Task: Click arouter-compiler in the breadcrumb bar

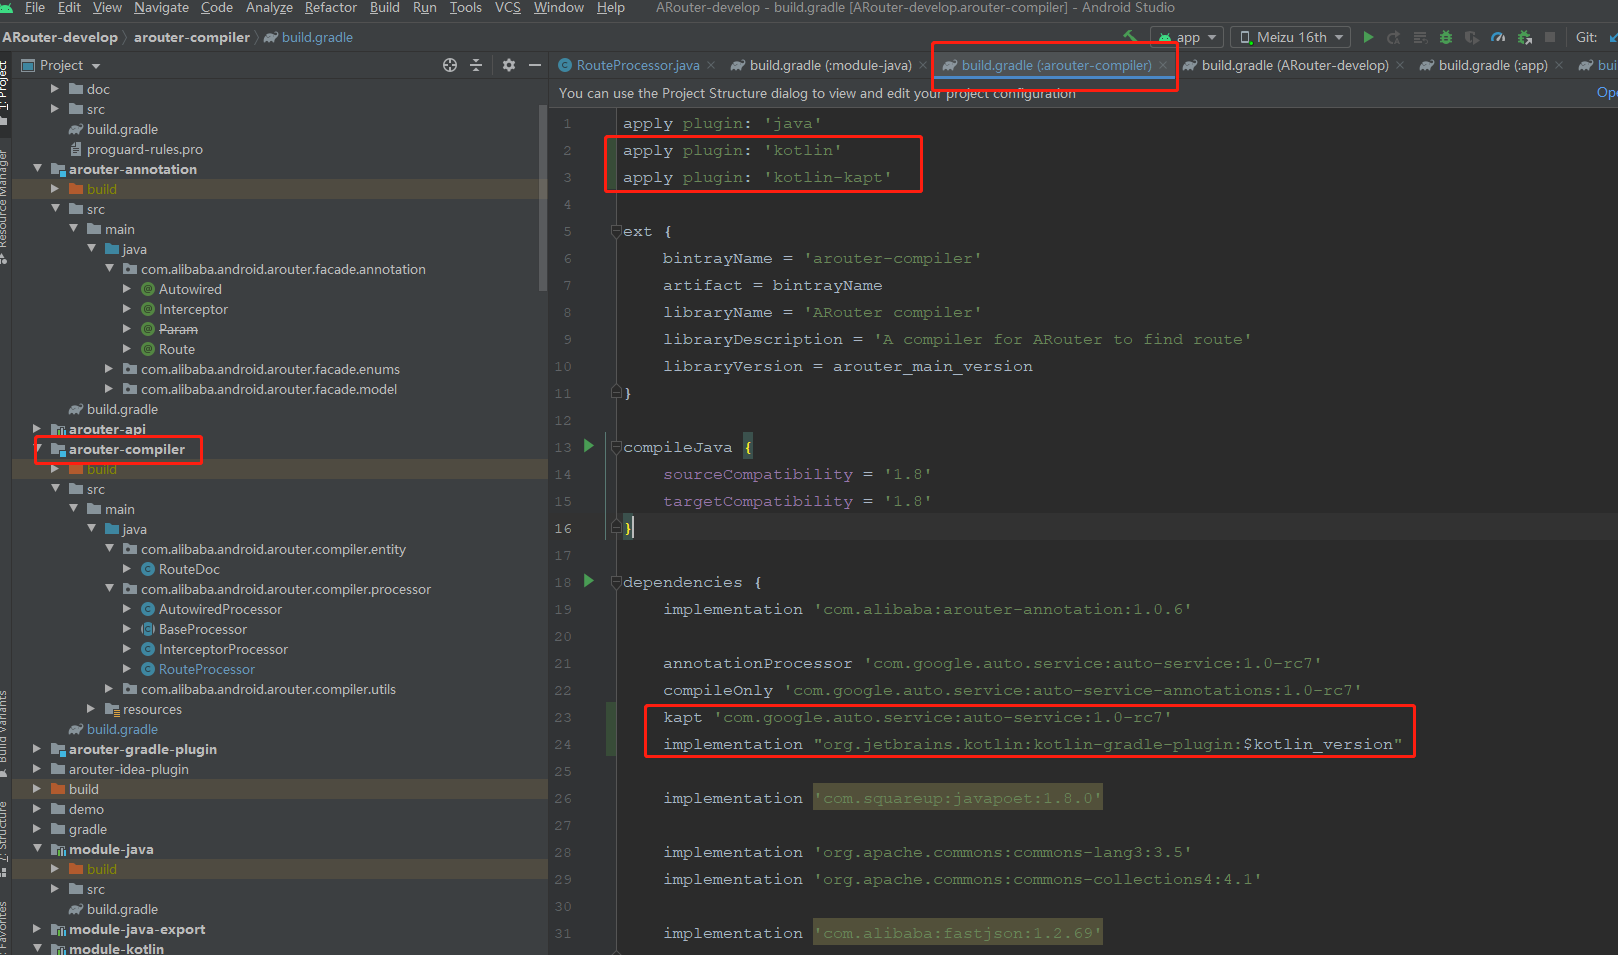Action: (192, 37)
